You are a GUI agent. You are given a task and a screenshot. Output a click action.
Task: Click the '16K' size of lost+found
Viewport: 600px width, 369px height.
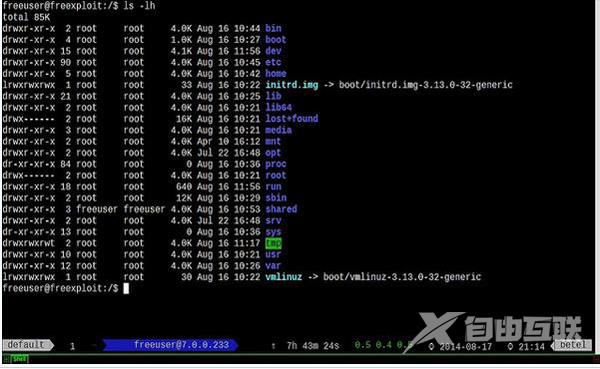pyautogui.click(x=184, y=119)
